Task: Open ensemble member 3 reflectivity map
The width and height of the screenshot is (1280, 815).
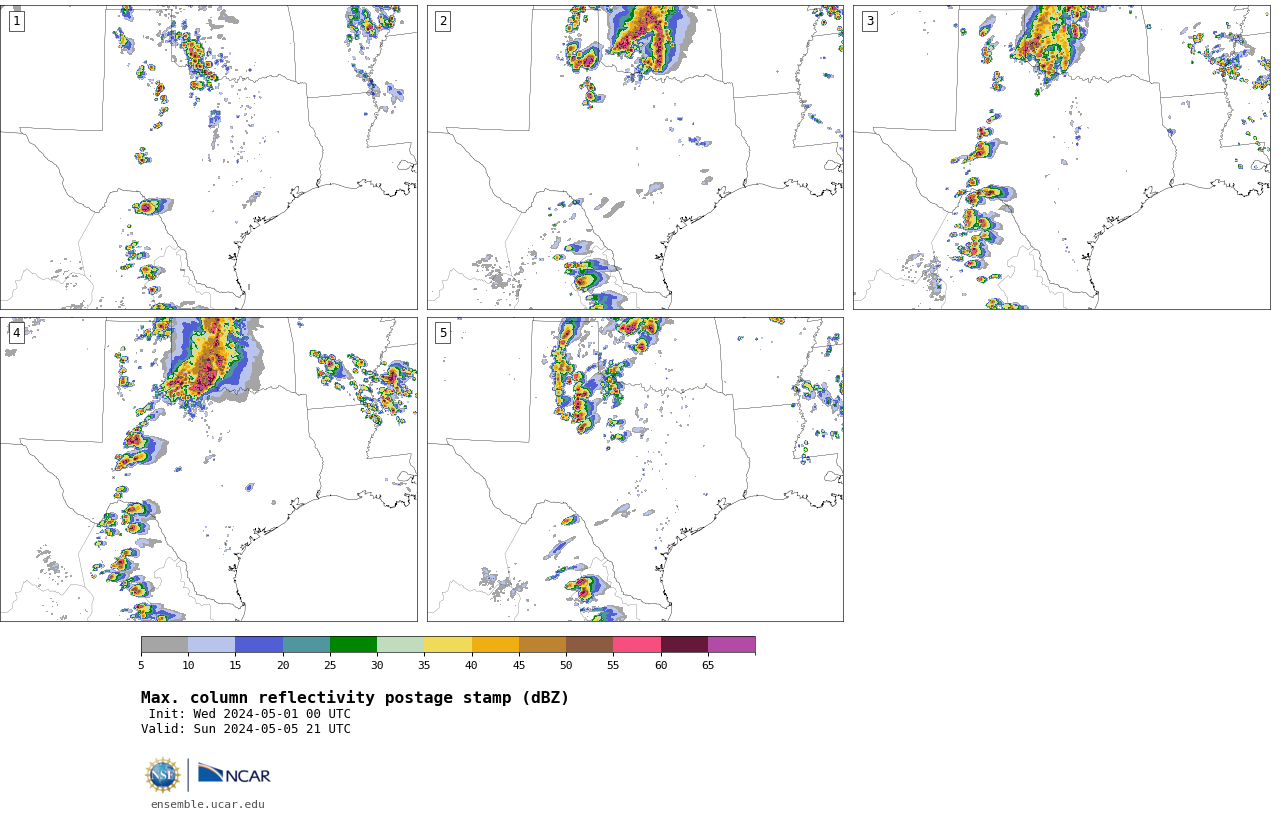Action: pyautogui.click(x=1062, y=157)
